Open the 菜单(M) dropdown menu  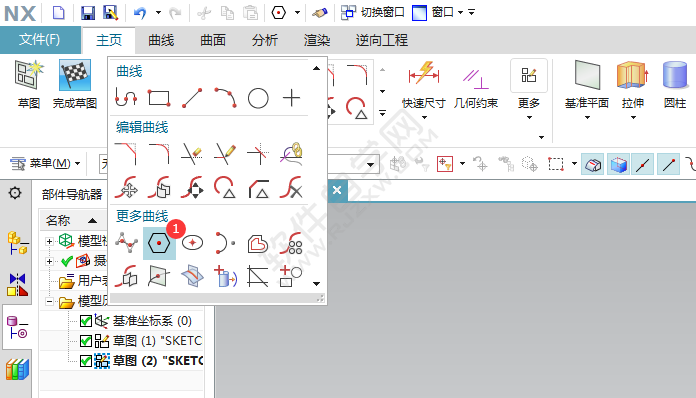tap(45, 164)
